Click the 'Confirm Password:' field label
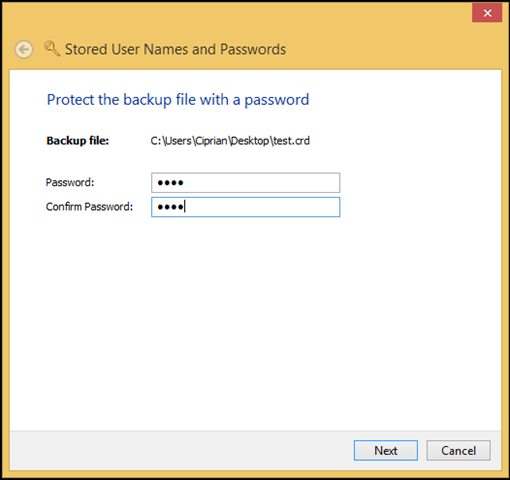Viewport: 510px width, 480px height. point(89,207)
